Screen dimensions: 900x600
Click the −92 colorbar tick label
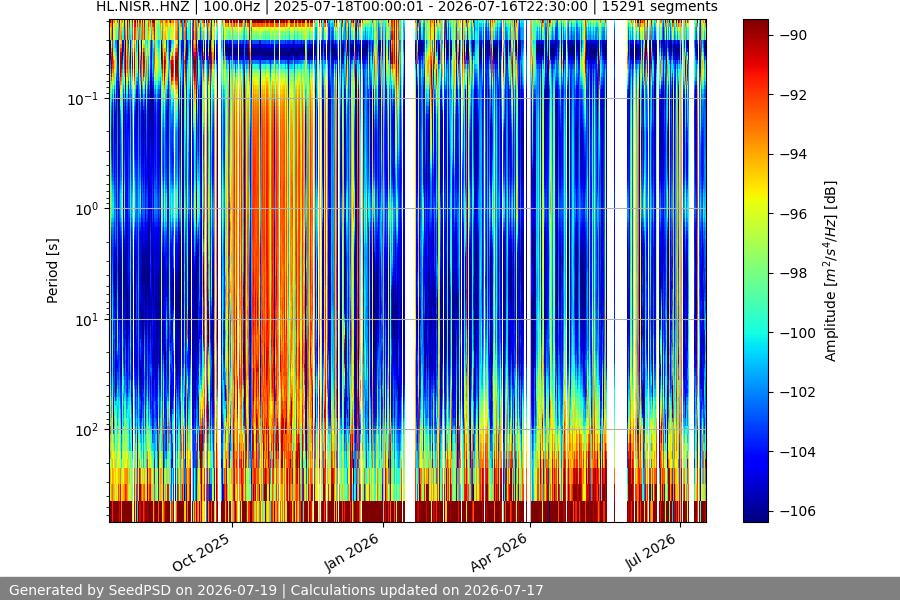[793, 95]
